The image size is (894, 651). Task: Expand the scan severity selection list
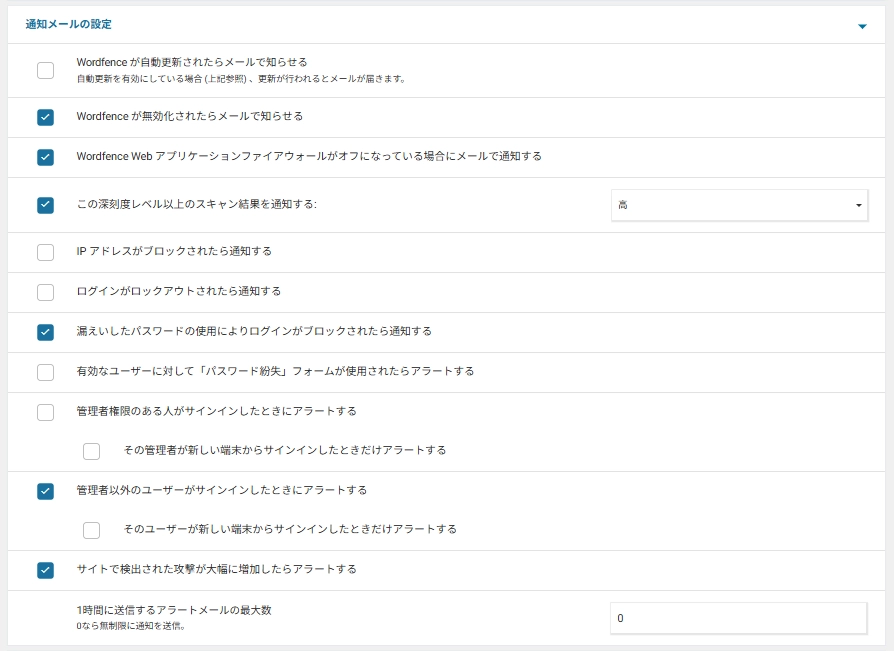857,204
